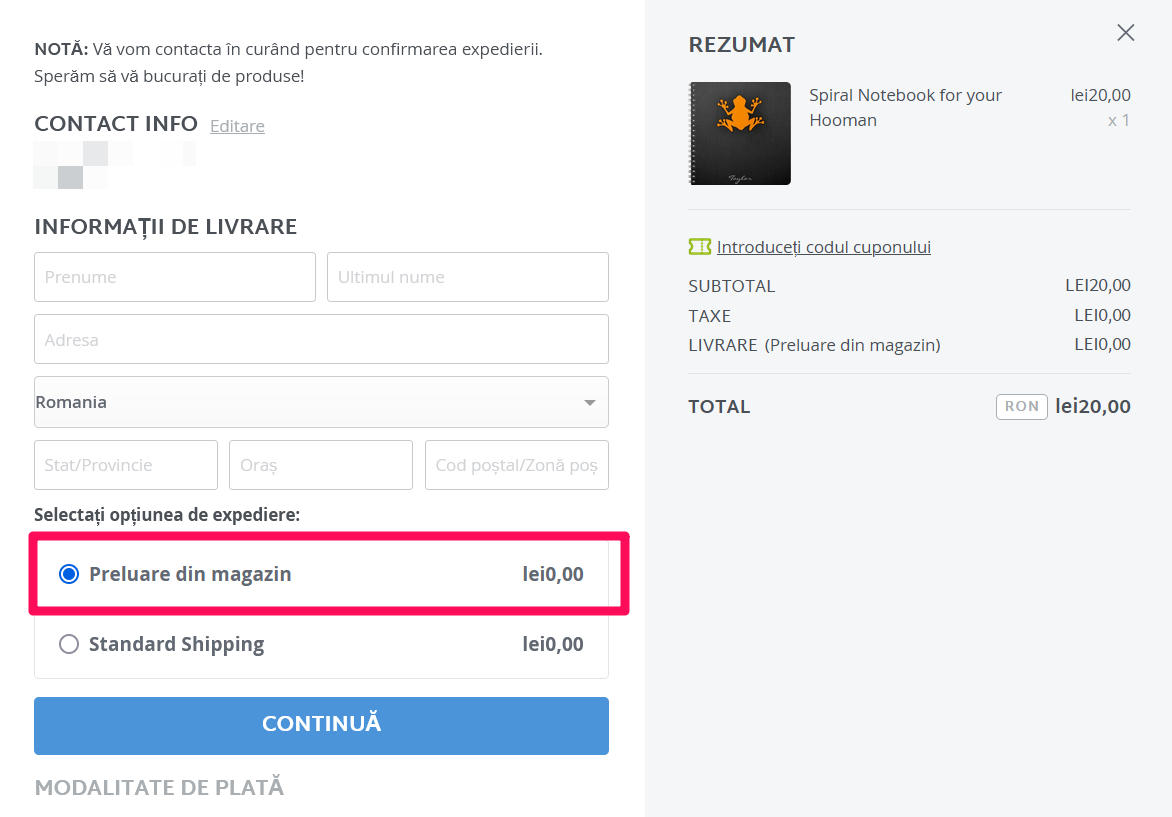Click the LIVRARE (Preluare din magazin) row
Viewport: 1172px width, 817px height.
[x=910, y=345]
